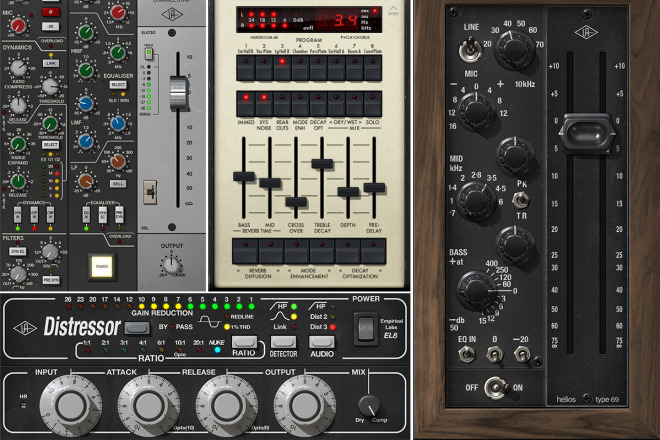
Task: Toggle the Distressor POWER rocker switch
Action: 365,329
